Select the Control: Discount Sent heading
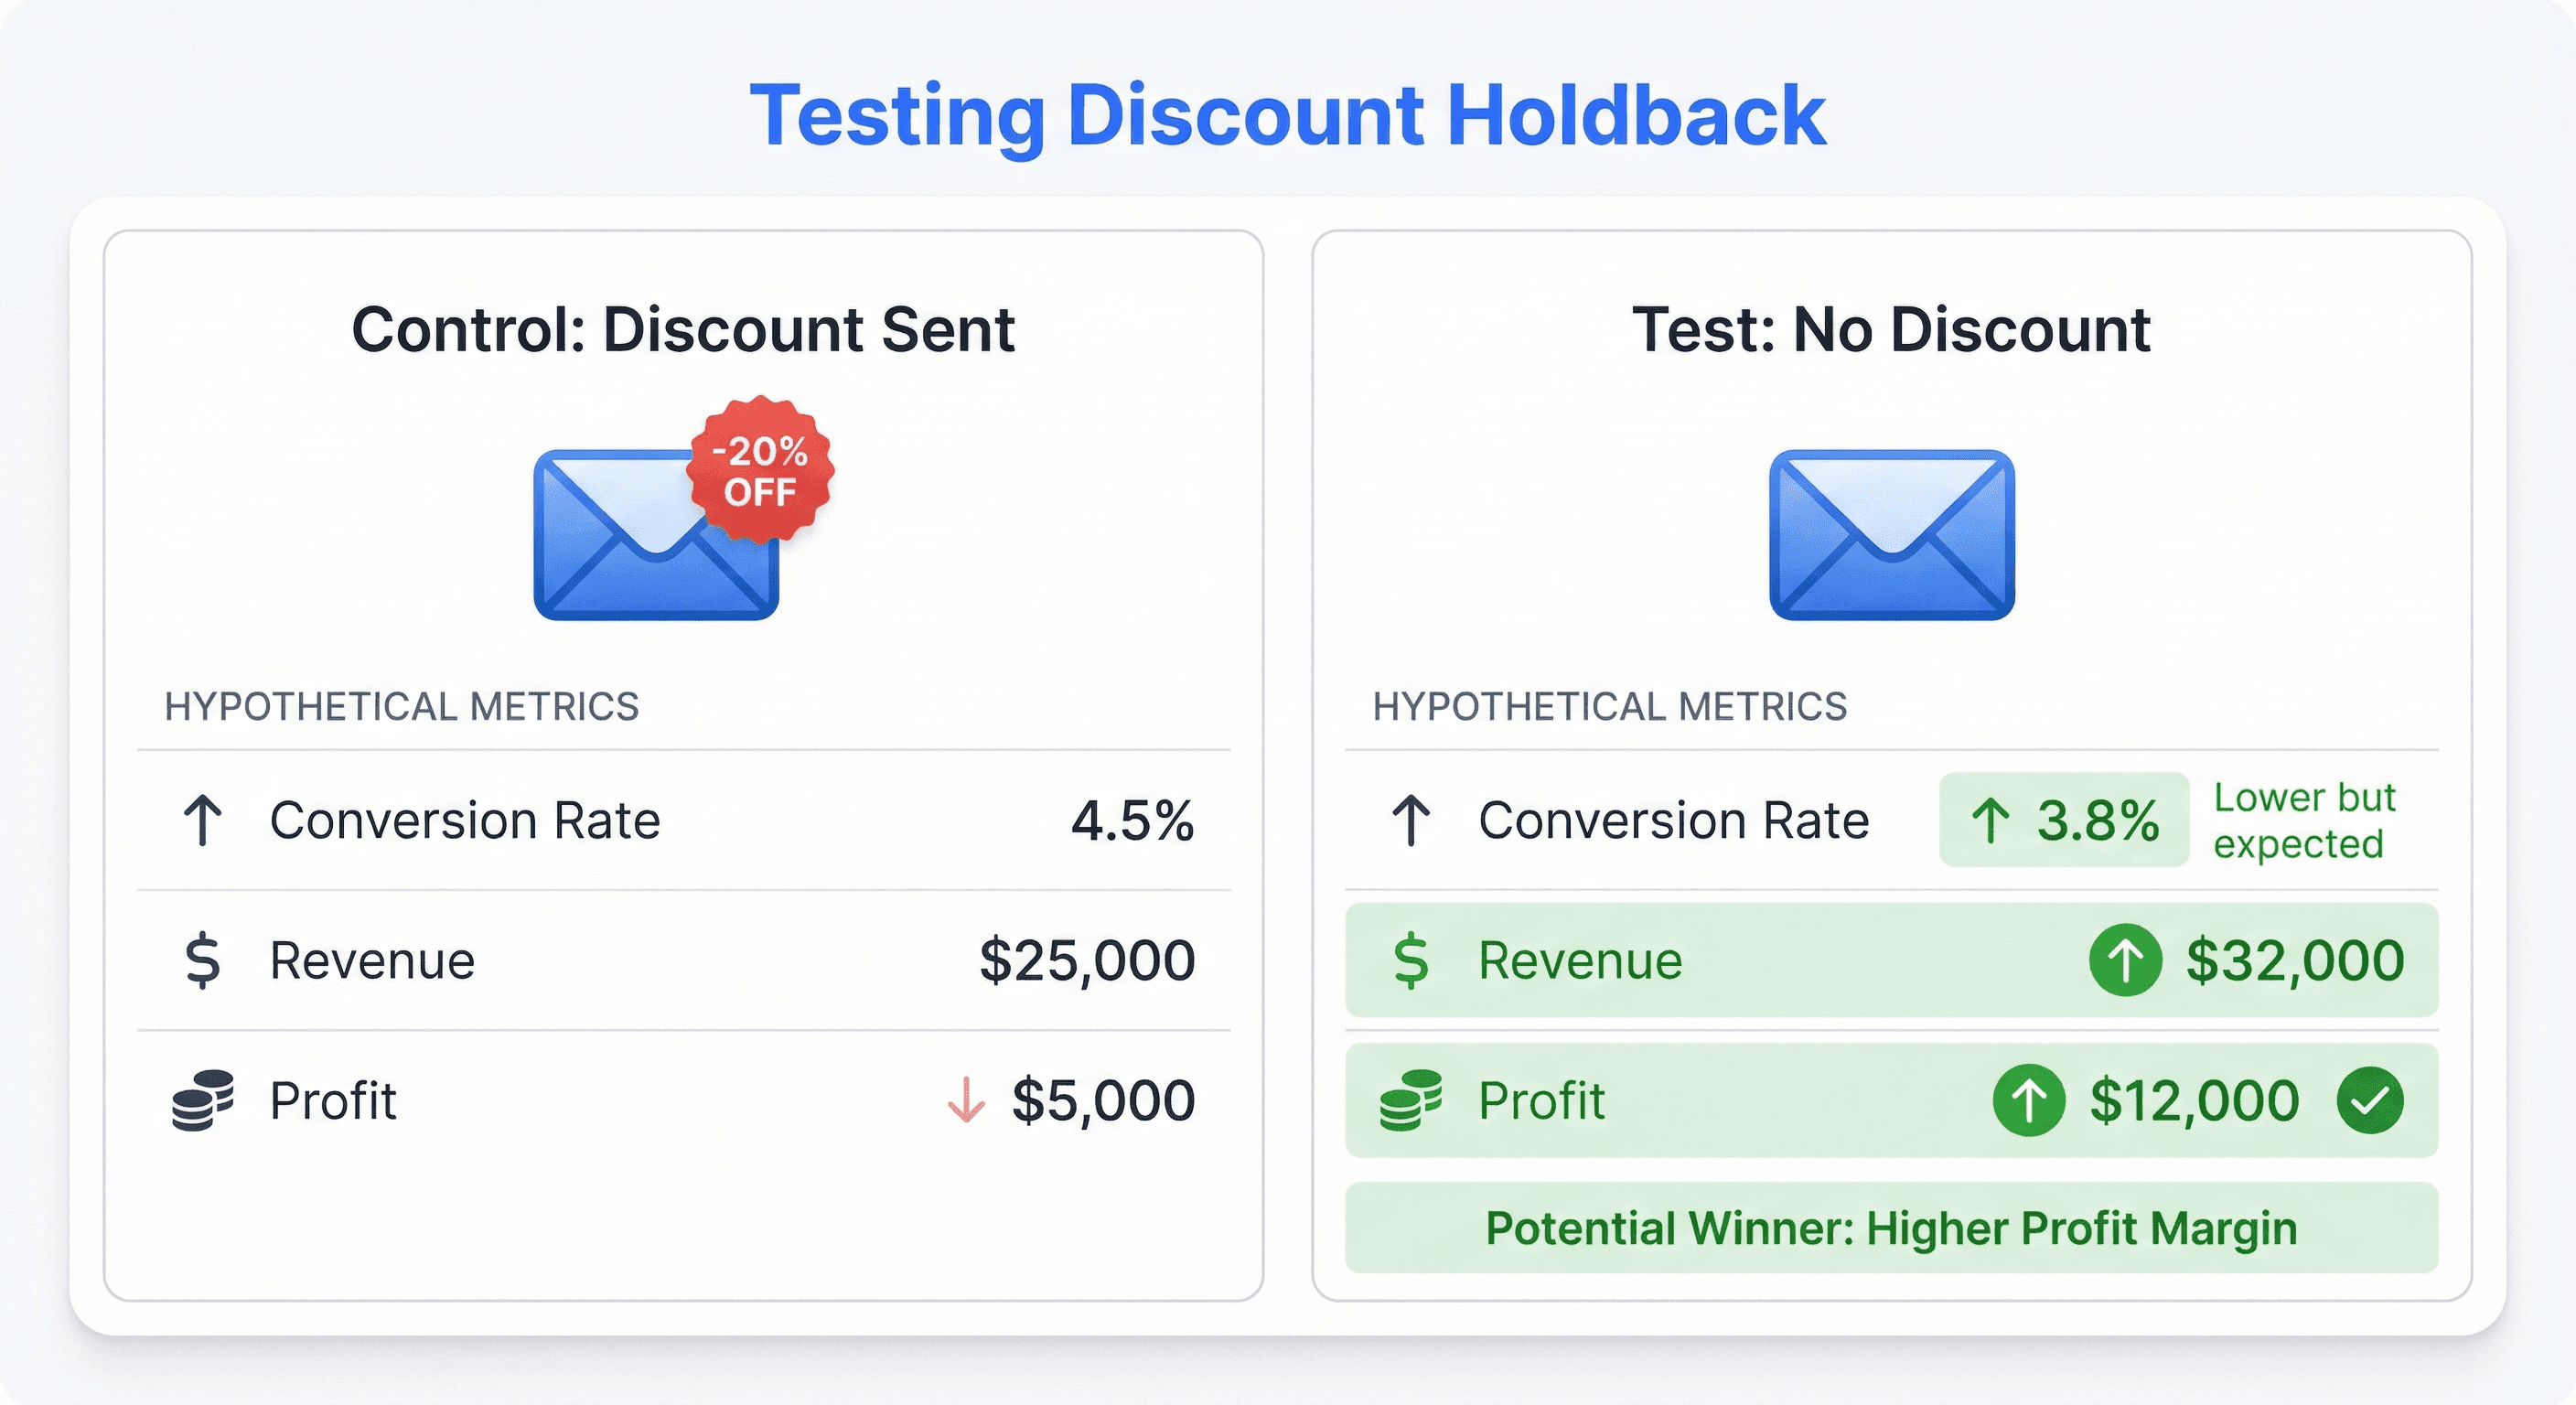 (683, 330)
